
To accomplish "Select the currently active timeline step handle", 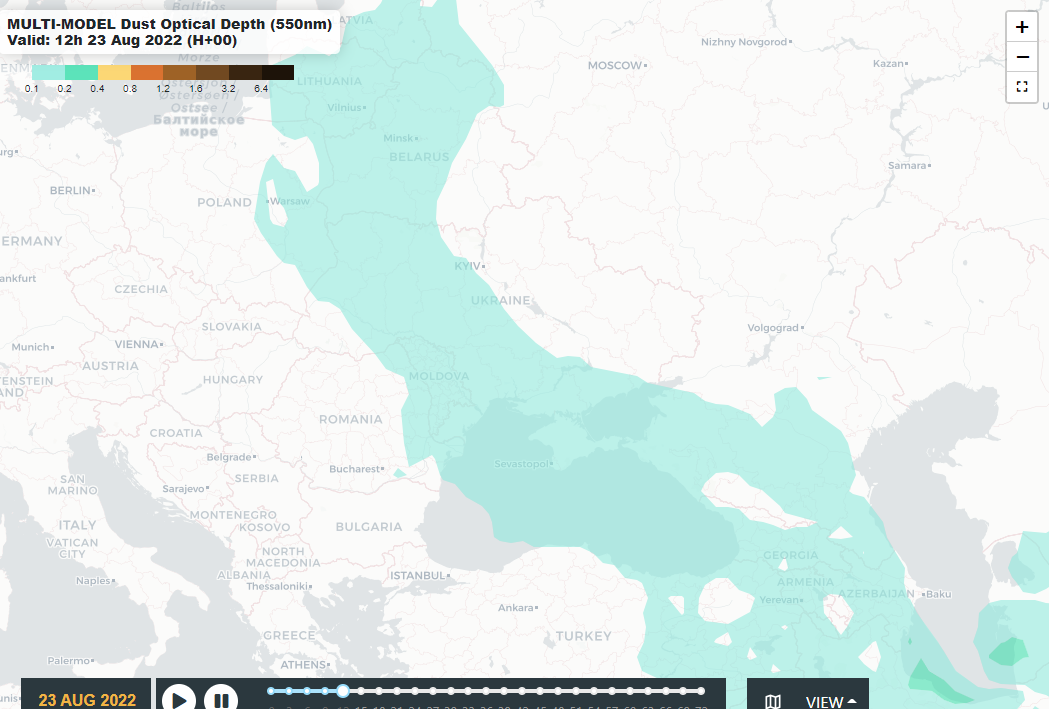I will [x=343, y=691].
